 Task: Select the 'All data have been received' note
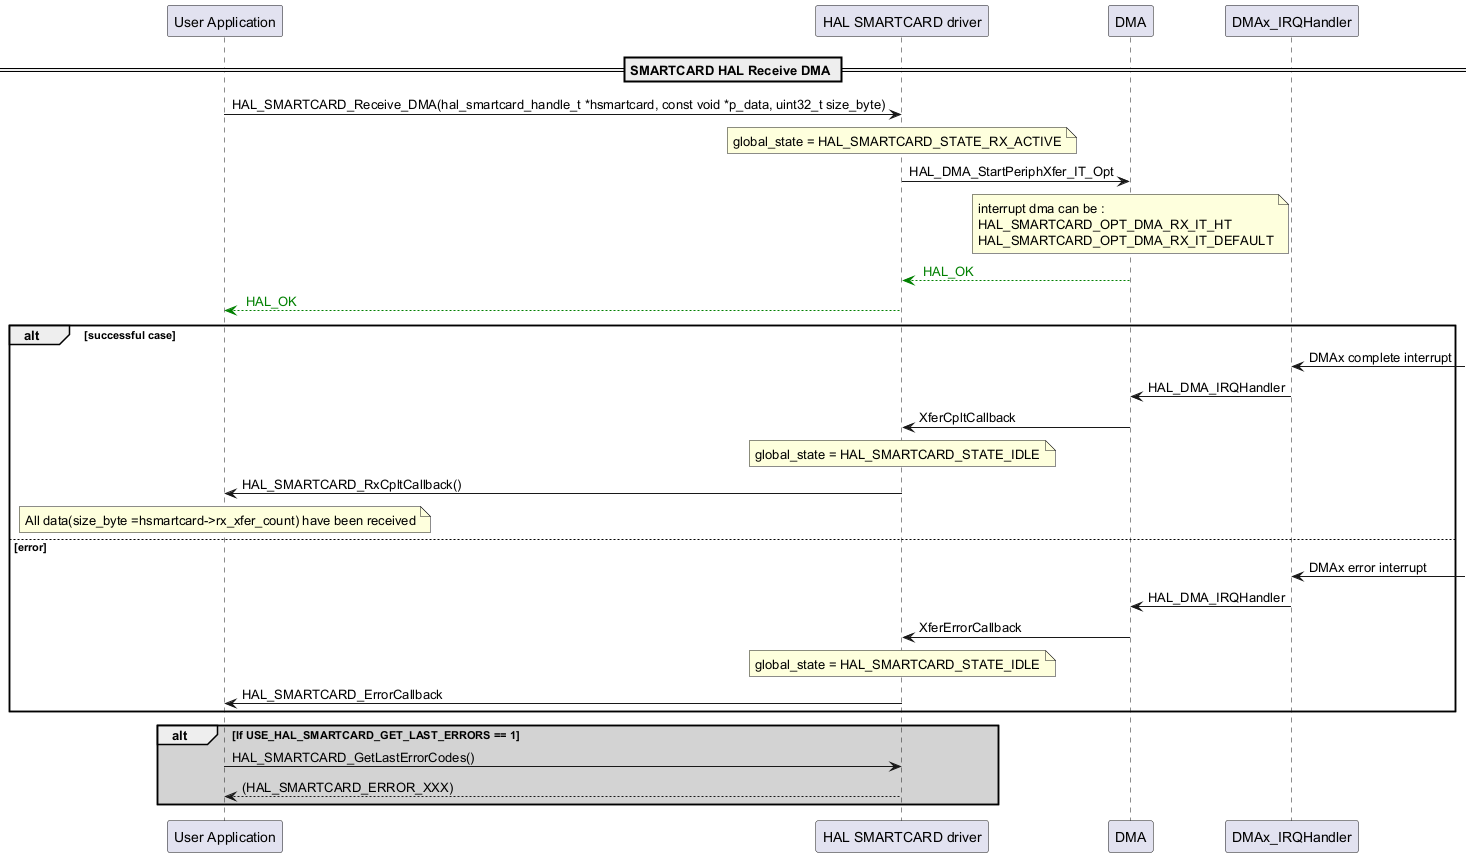coord(222,521)
